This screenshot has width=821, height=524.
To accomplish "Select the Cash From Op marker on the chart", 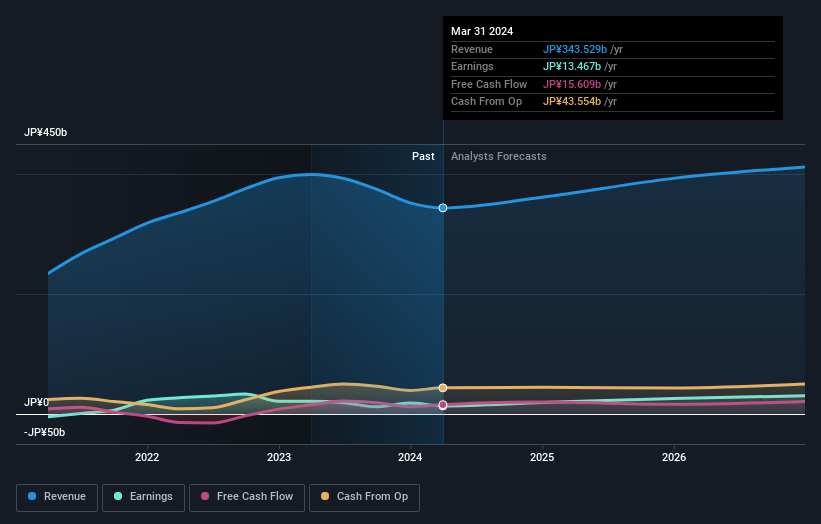I will tap(443, 388).
